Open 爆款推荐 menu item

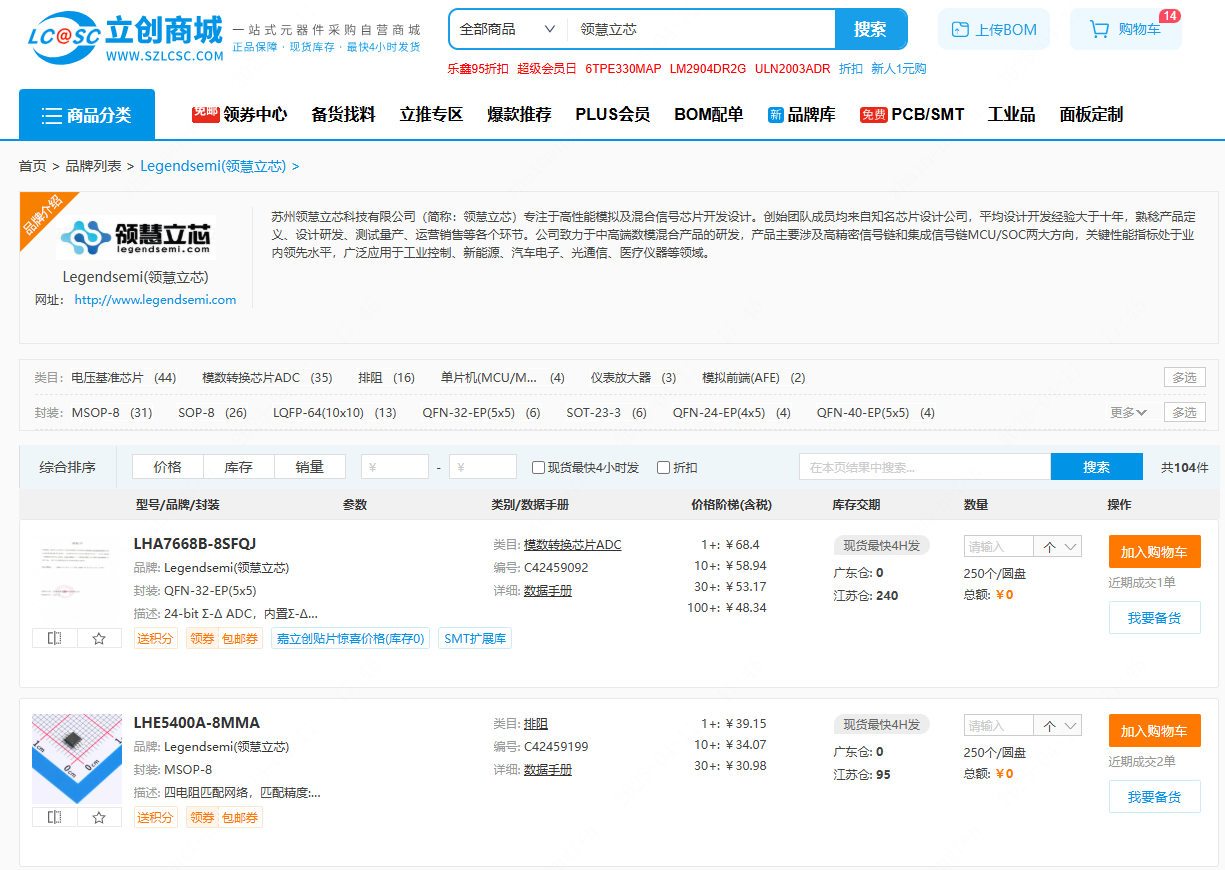519,115
